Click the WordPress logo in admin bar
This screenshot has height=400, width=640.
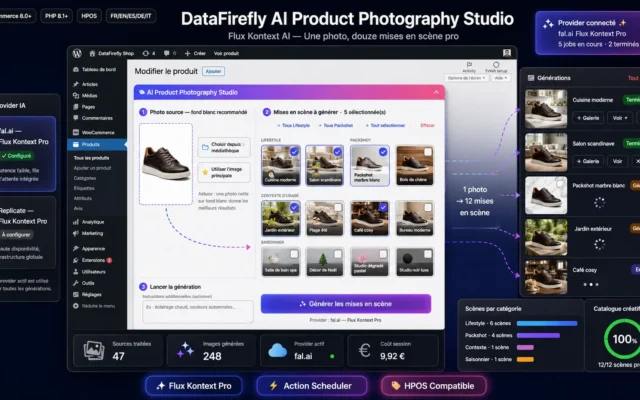click(x=77, y=53)
